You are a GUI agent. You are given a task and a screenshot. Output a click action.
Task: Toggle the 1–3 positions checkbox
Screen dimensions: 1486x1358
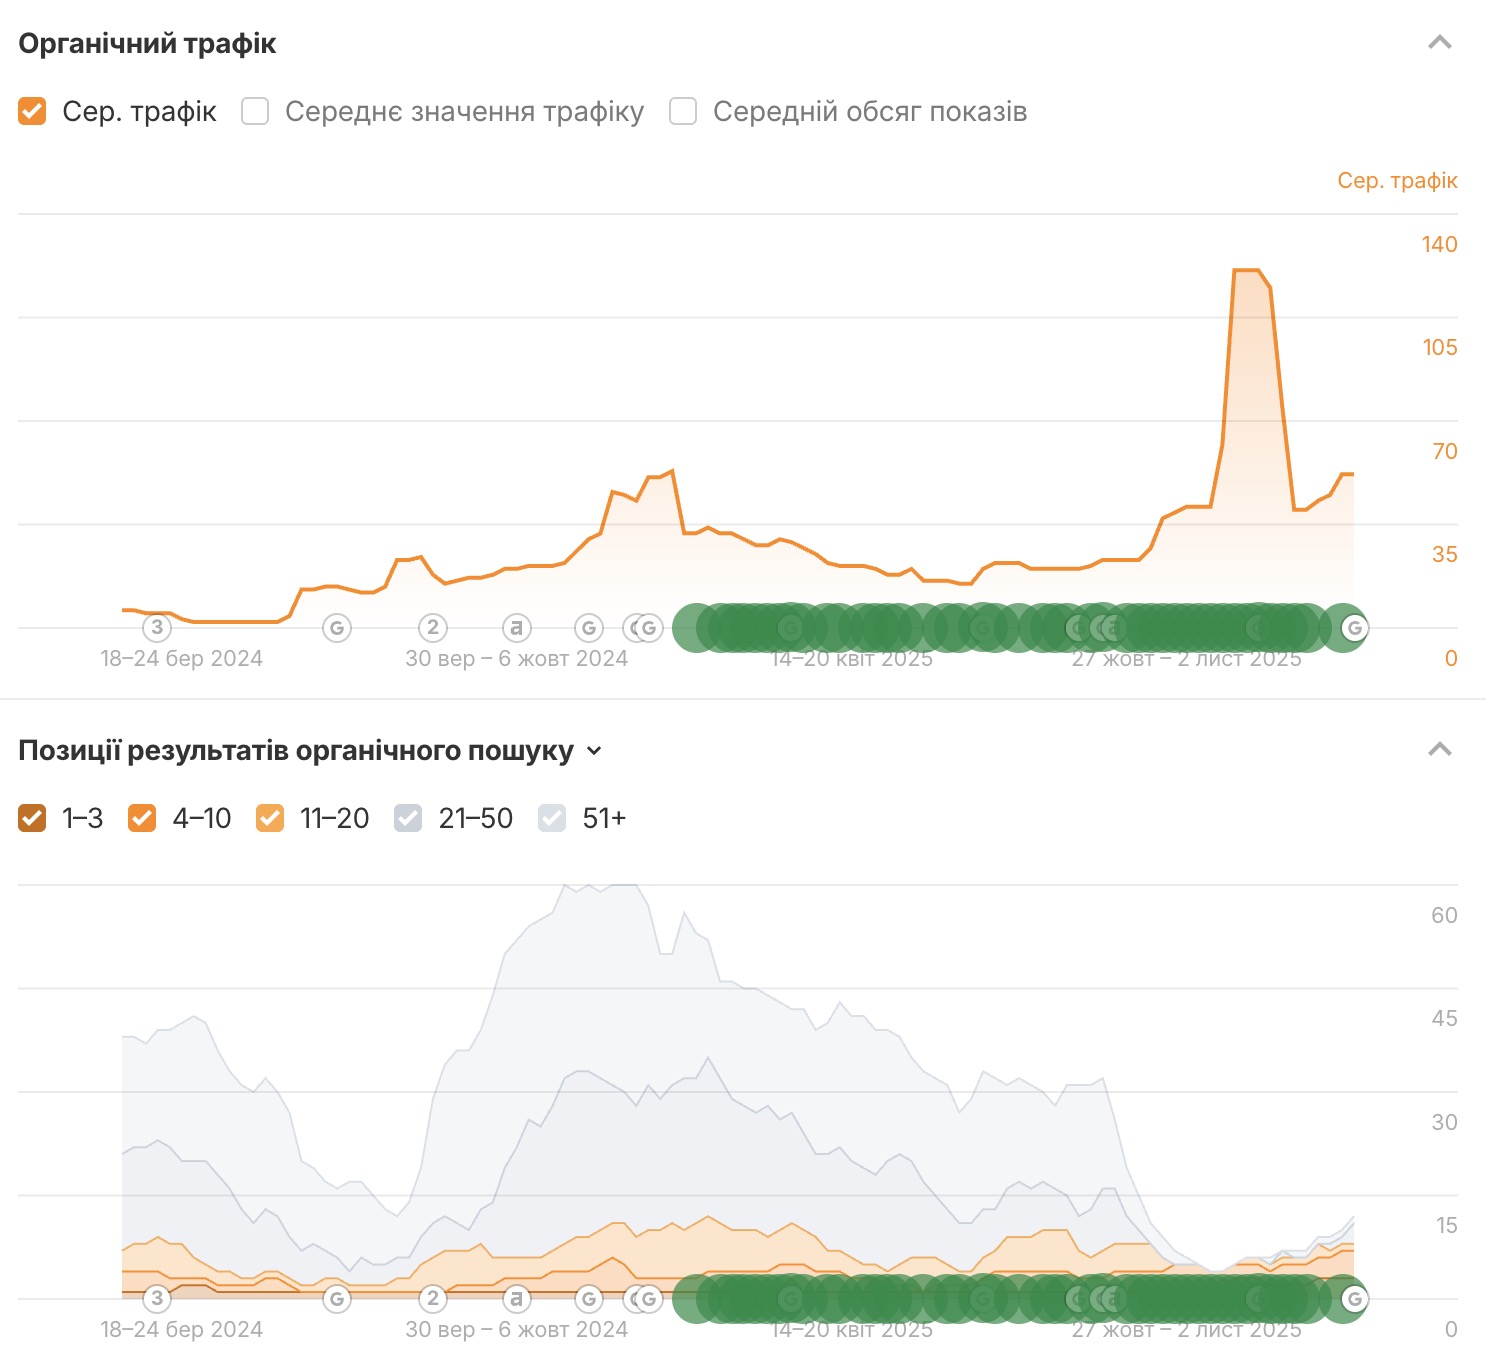coord(32,818)
